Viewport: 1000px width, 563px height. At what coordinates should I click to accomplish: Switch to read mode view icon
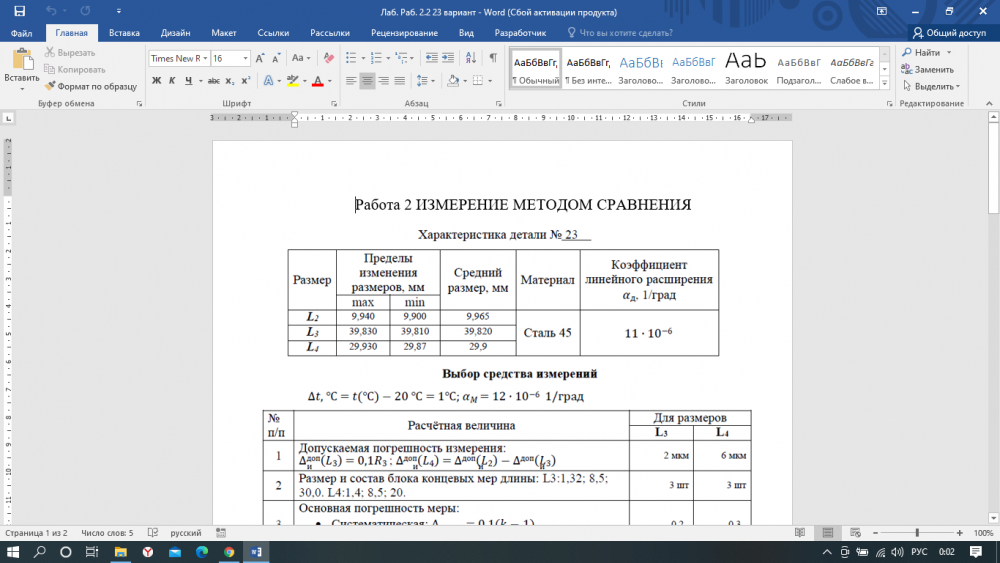pos(800,532)
